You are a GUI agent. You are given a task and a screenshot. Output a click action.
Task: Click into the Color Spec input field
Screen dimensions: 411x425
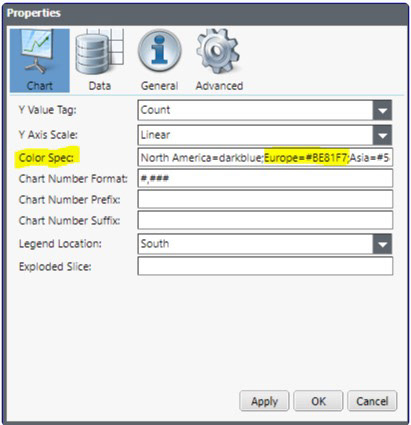(265, 157)
